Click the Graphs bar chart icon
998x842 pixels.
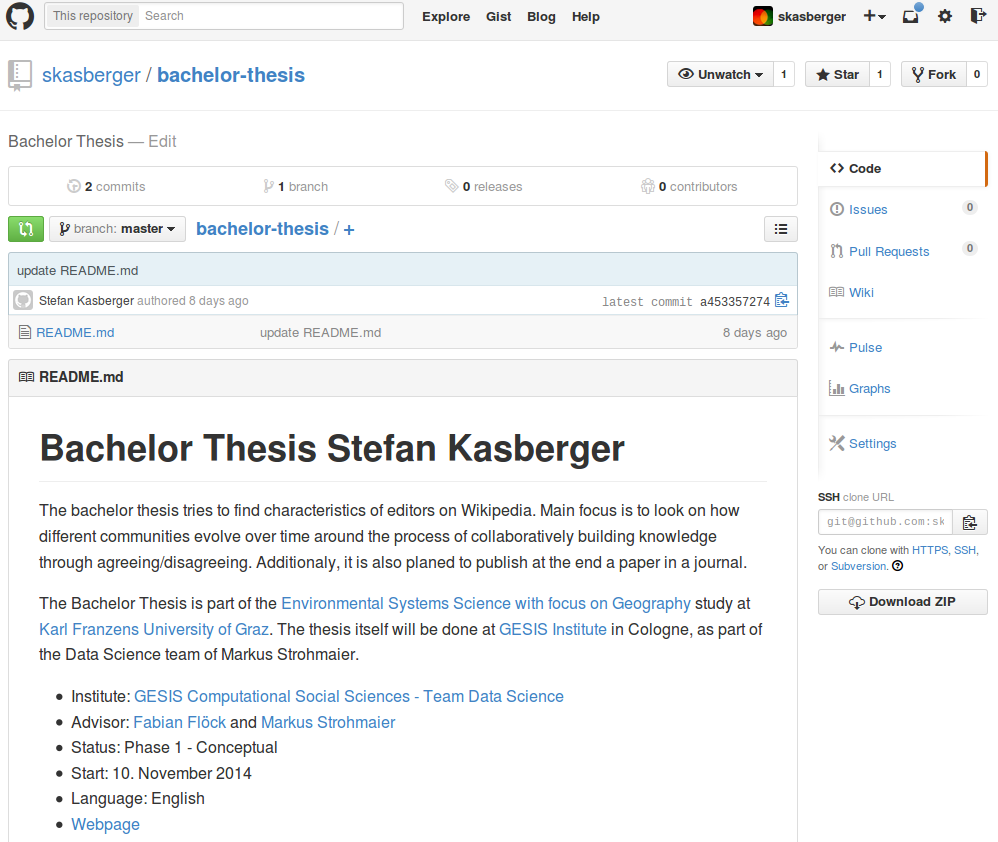(836, 388)
